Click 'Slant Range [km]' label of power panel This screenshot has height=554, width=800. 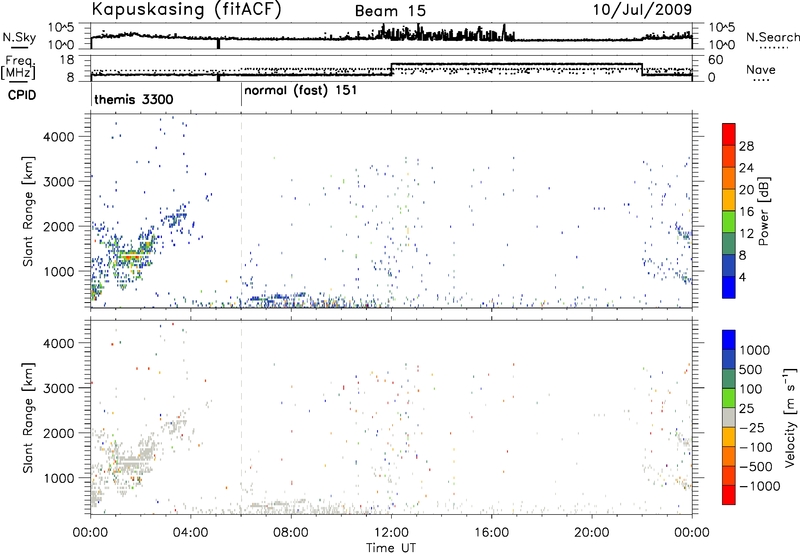[x=29, y=211]
